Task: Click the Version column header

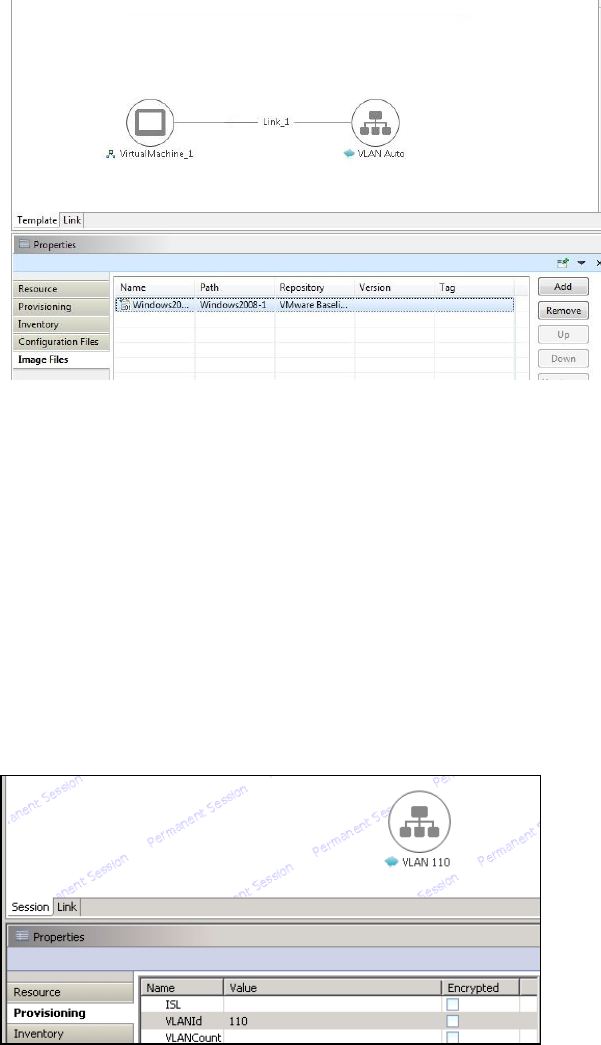Action: [x=394, y=287]
